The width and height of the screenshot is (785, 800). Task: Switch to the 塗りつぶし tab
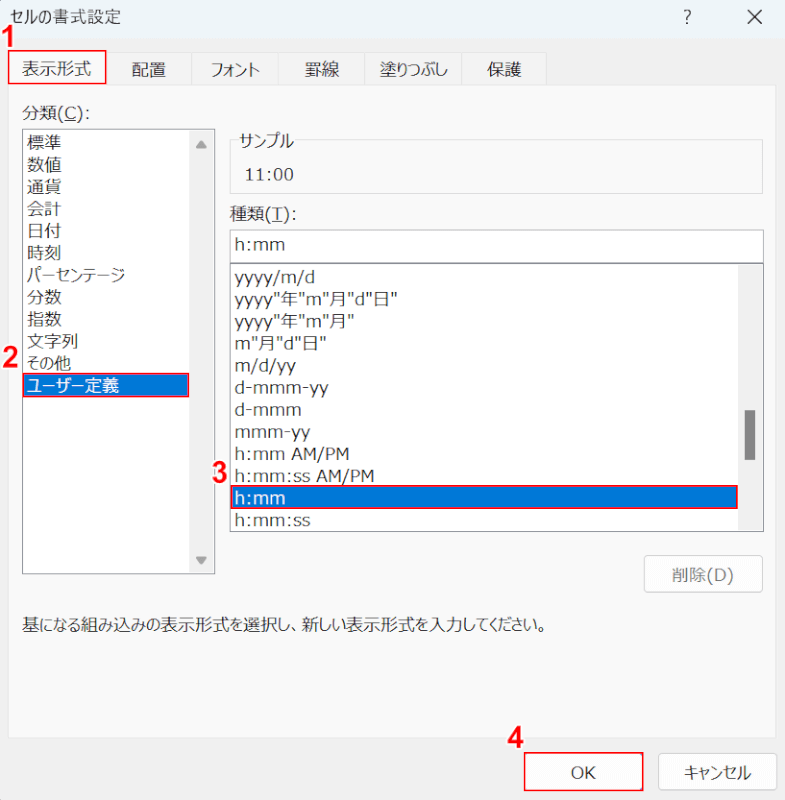413,70
